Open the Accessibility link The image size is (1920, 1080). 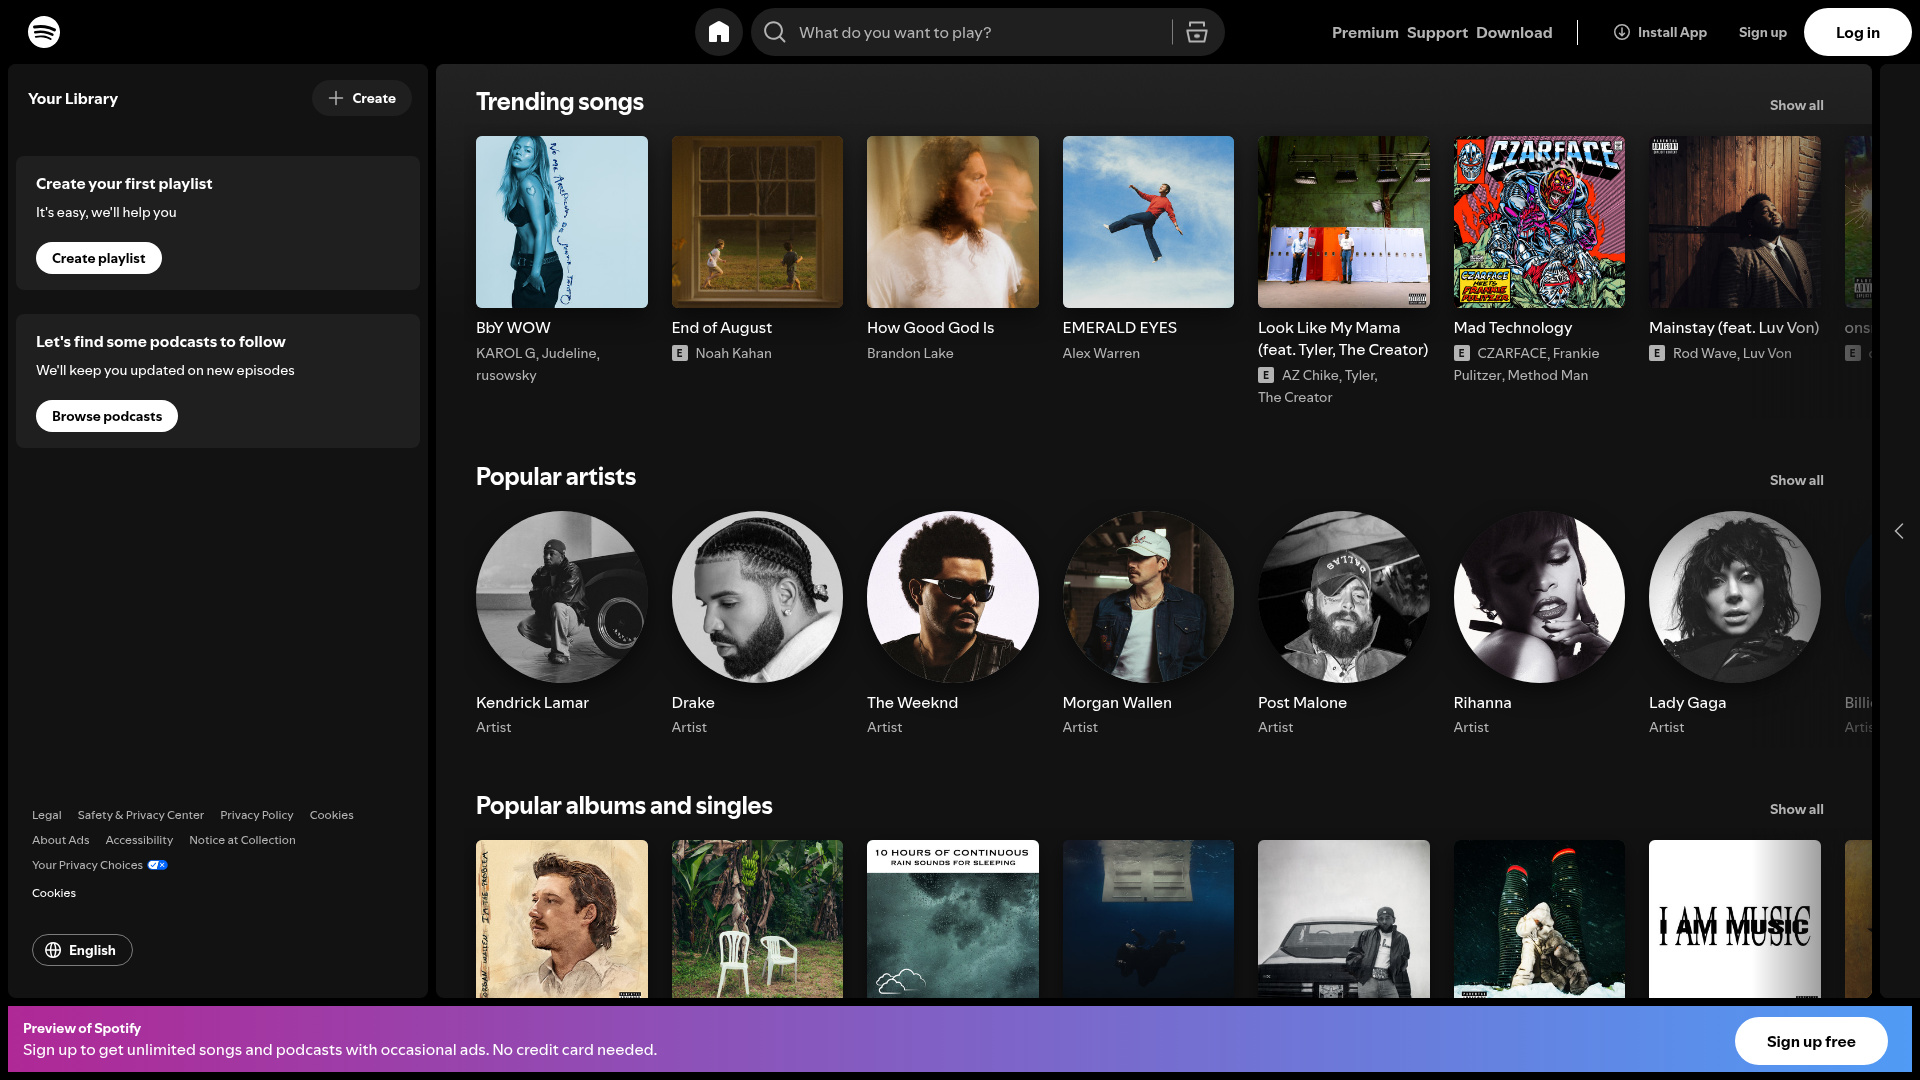coord(139,840)
